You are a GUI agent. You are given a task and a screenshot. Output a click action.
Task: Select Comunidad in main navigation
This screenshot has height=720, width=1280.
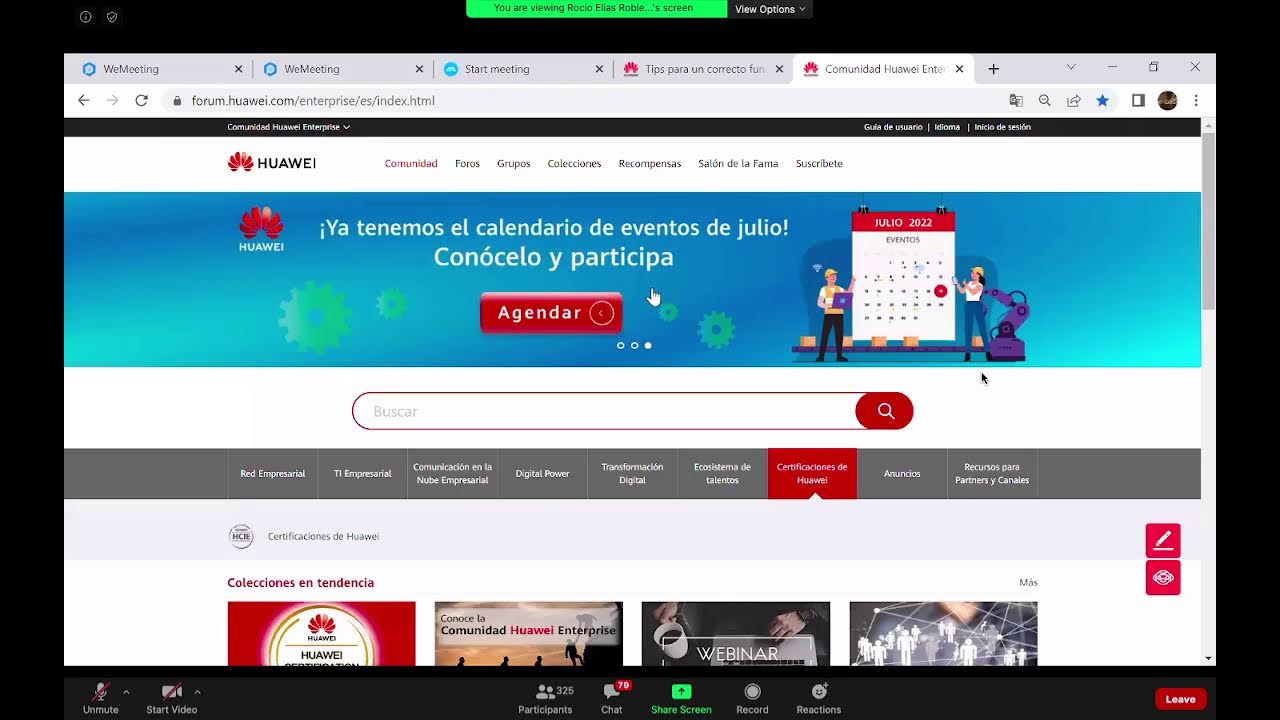point(411,163)
